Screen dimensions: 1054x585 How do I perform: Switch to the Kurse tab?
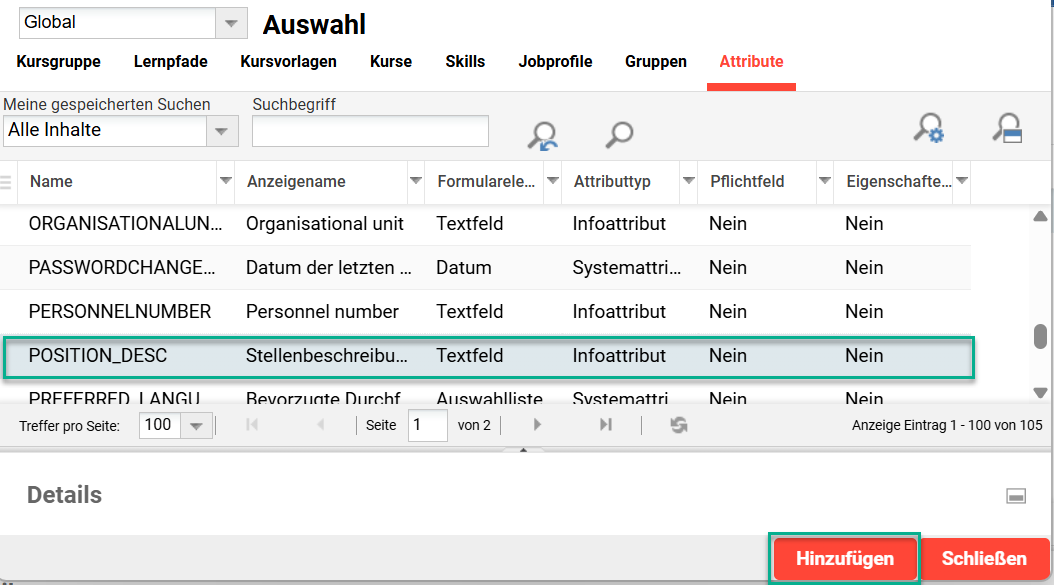(390, 61)
